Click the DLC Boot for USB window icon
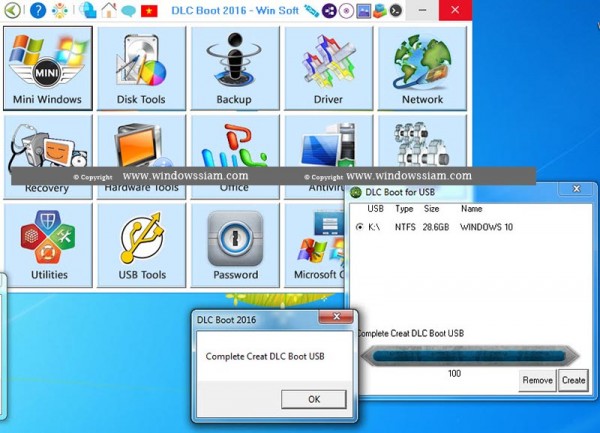 click(356, 192)
